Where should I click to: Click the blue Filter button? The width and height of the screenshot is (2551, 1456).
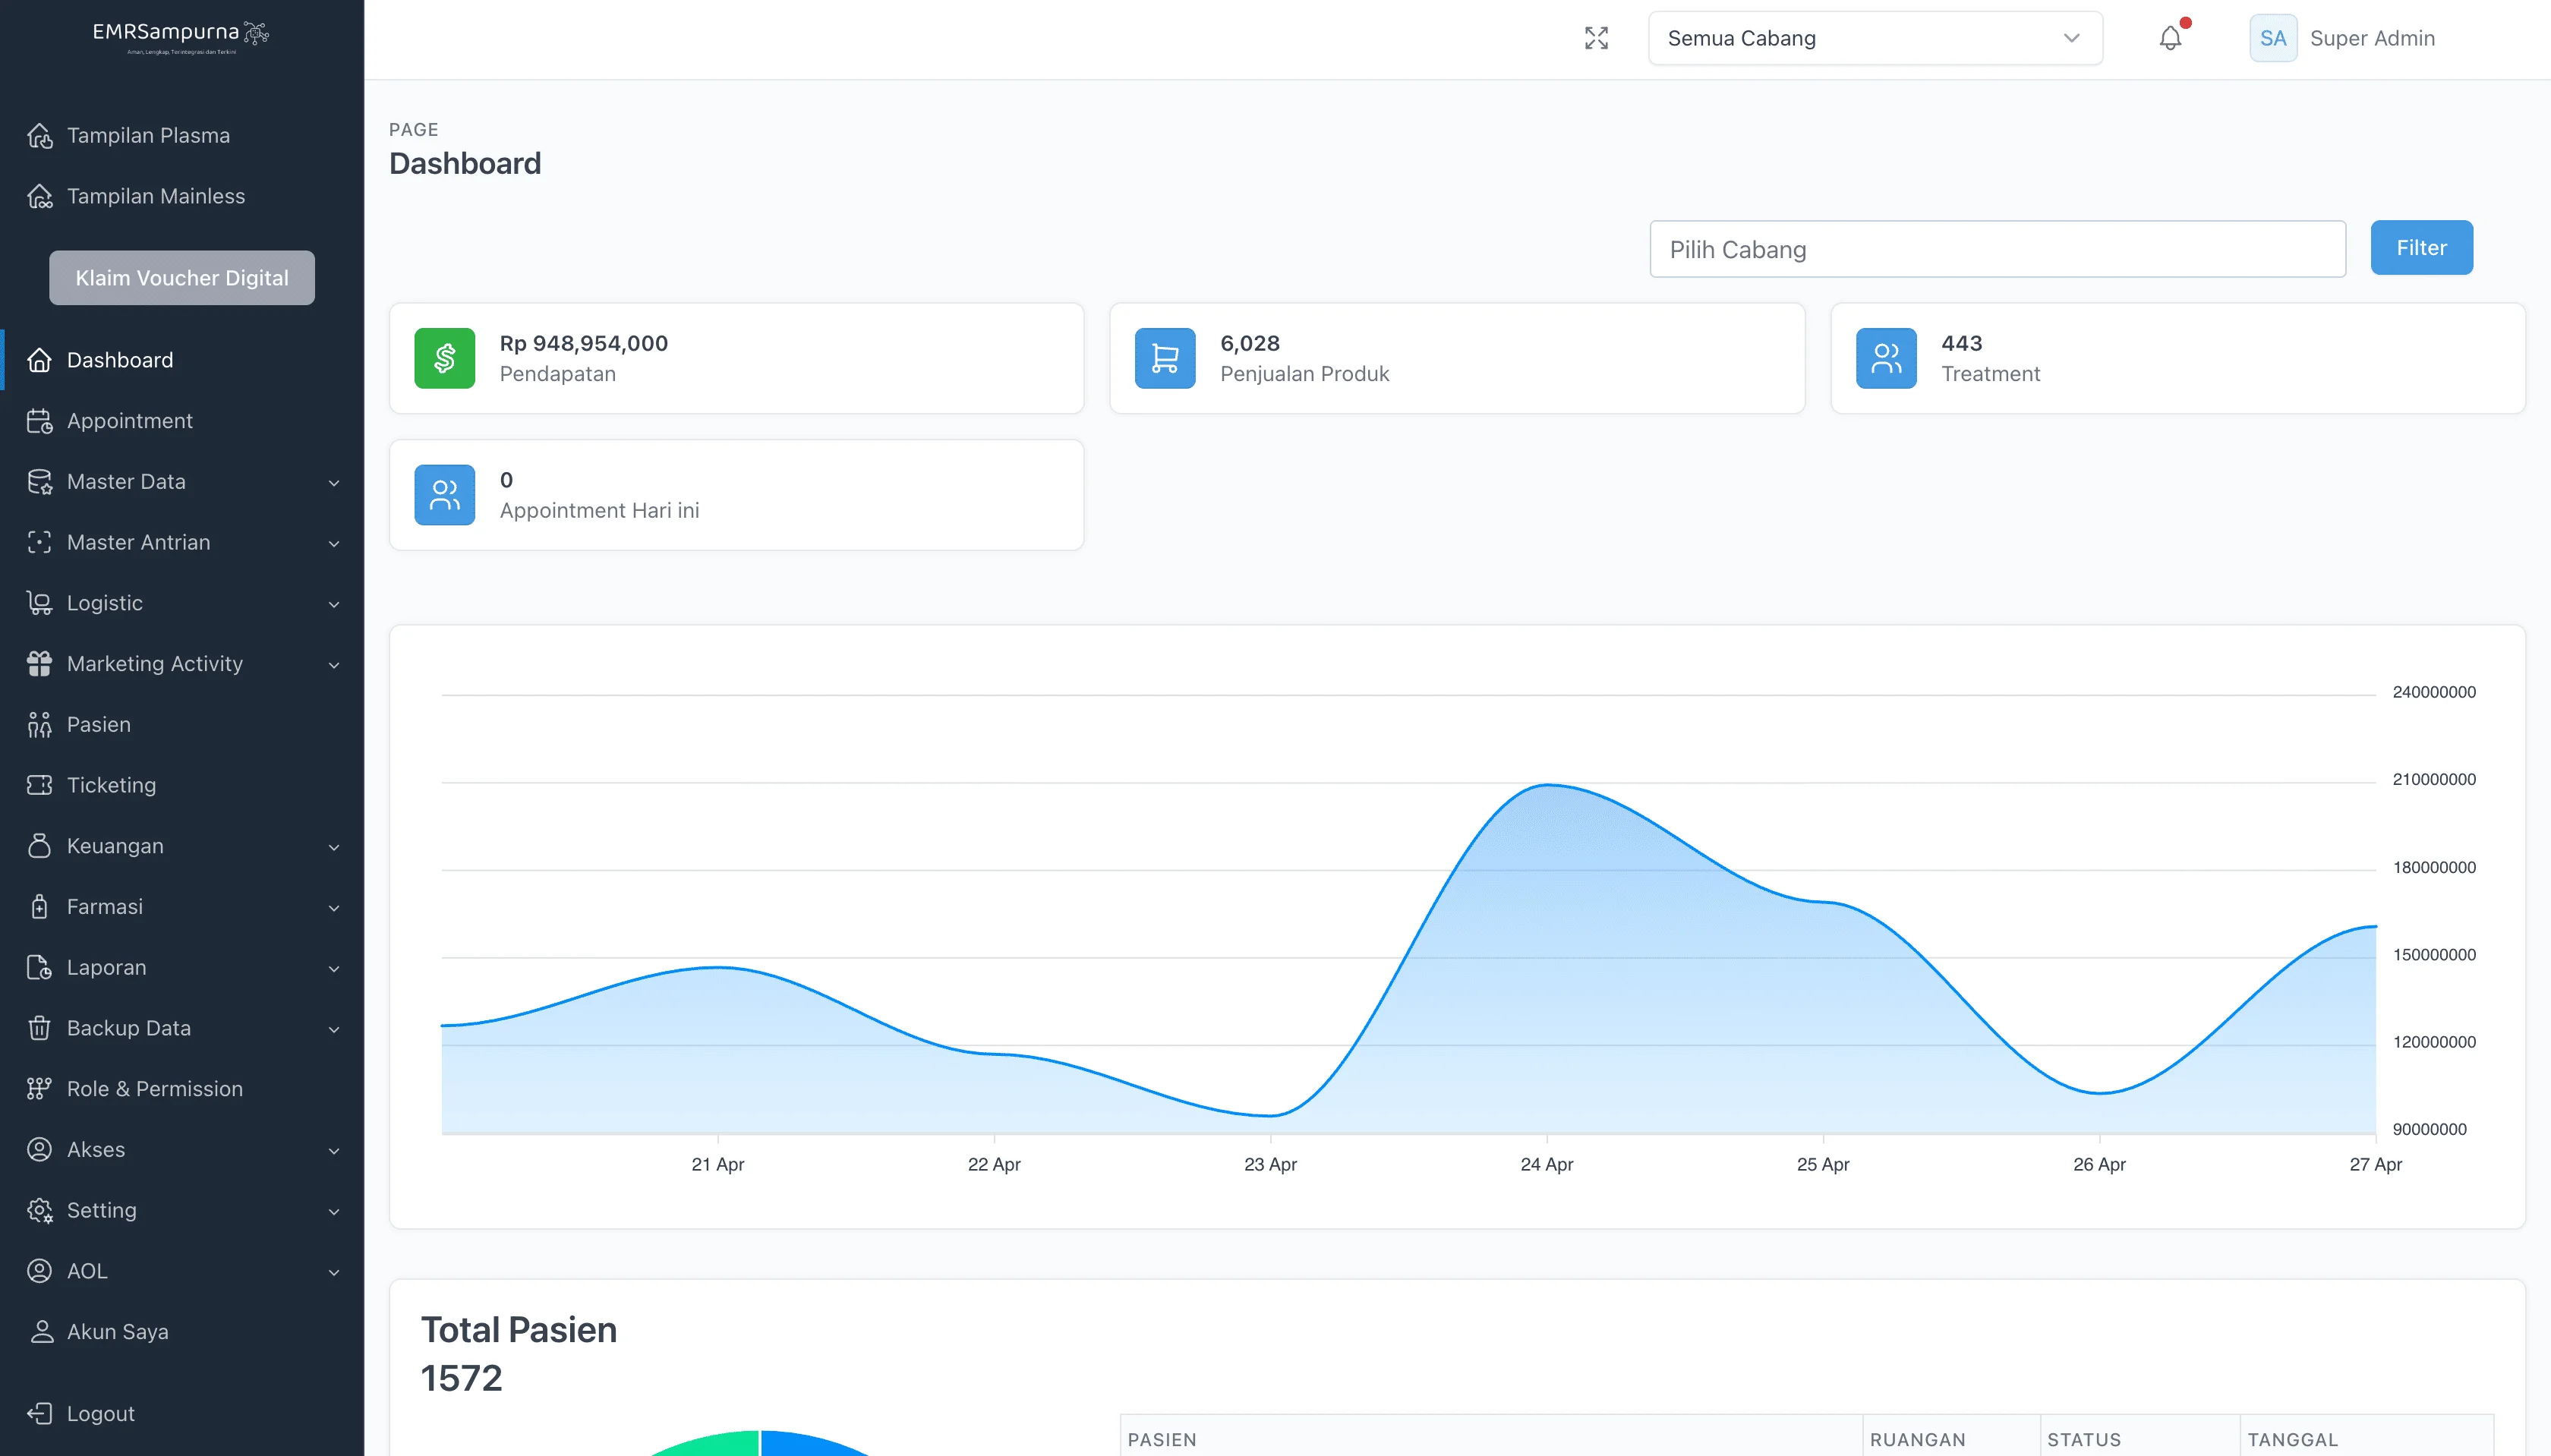point(2421,248)
